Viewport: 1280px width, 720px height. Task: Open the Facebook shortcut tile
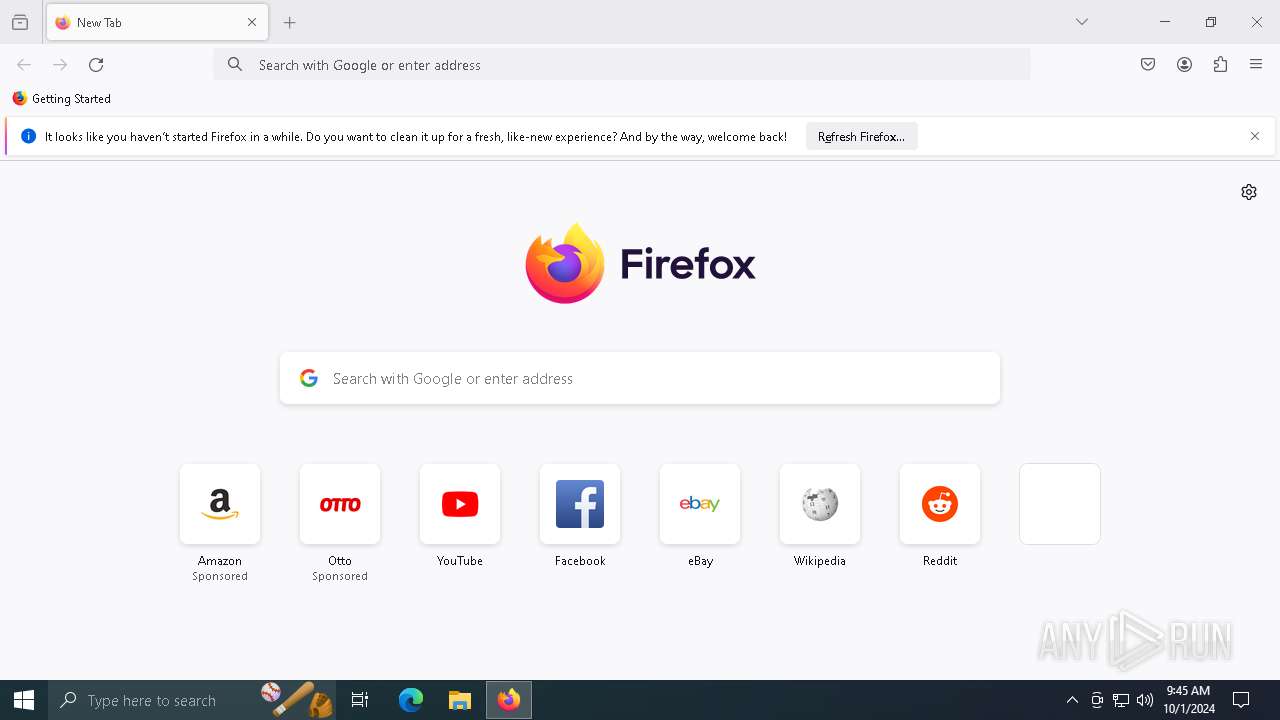[580, 504]
